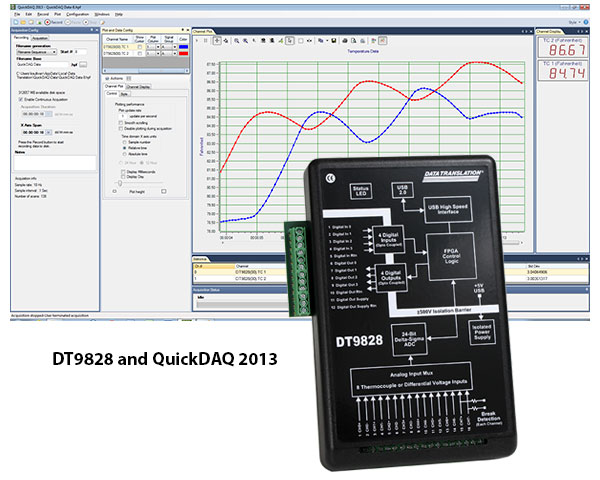Screen dimensions: 600x480
Task: Click the blue color swatch for TC 1
Action: [184, 47]
